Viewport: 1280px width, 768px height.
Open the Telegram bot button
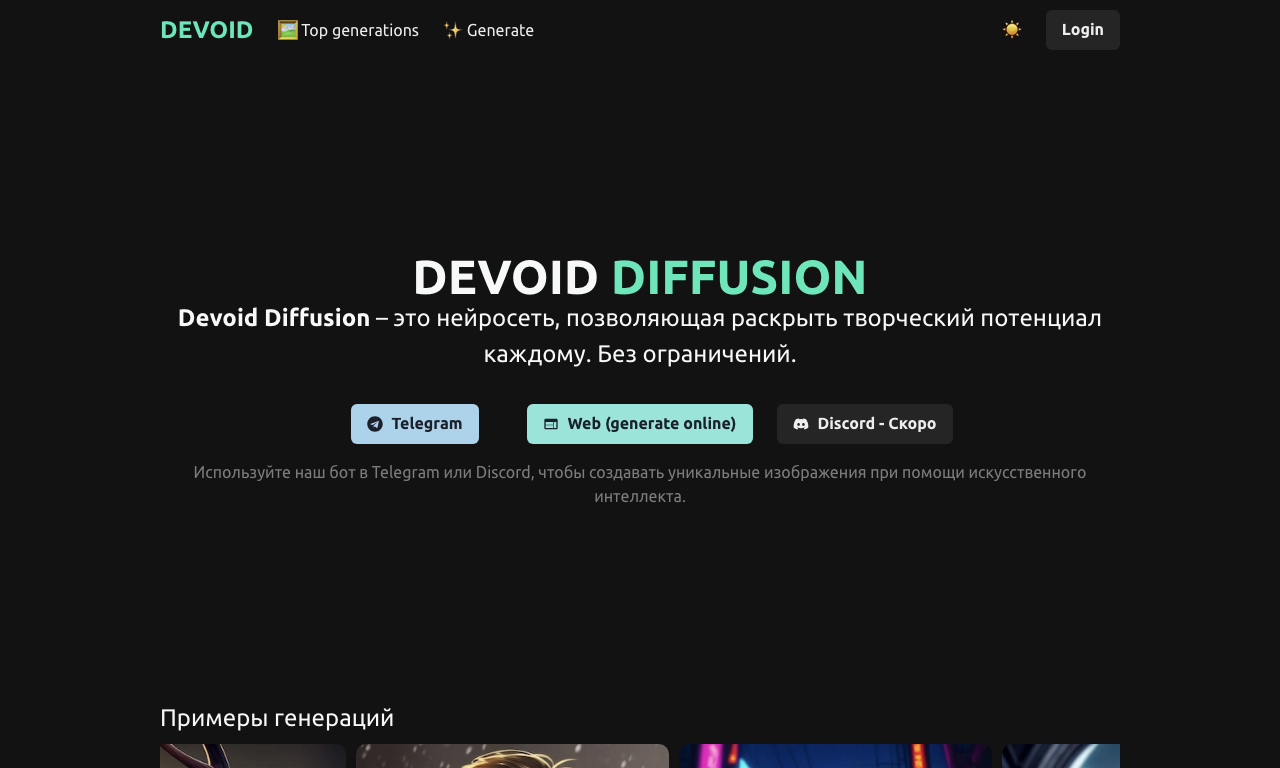click(415, 424)
